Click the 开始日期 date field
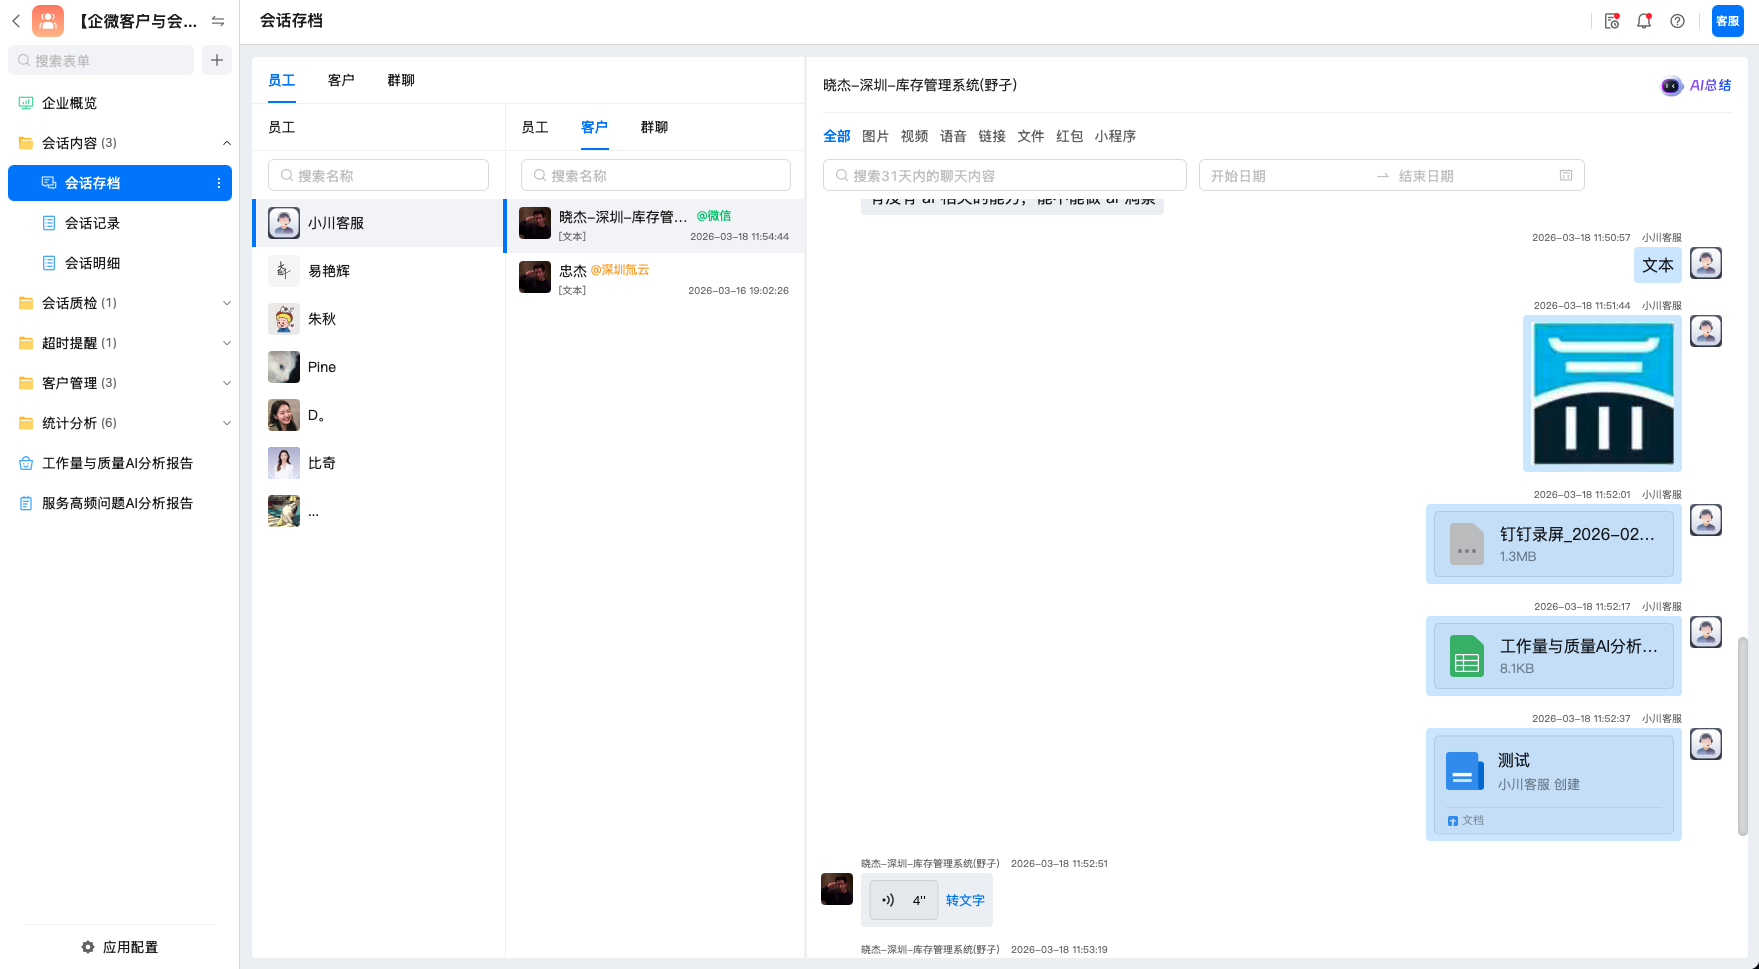 [1285, 176]
